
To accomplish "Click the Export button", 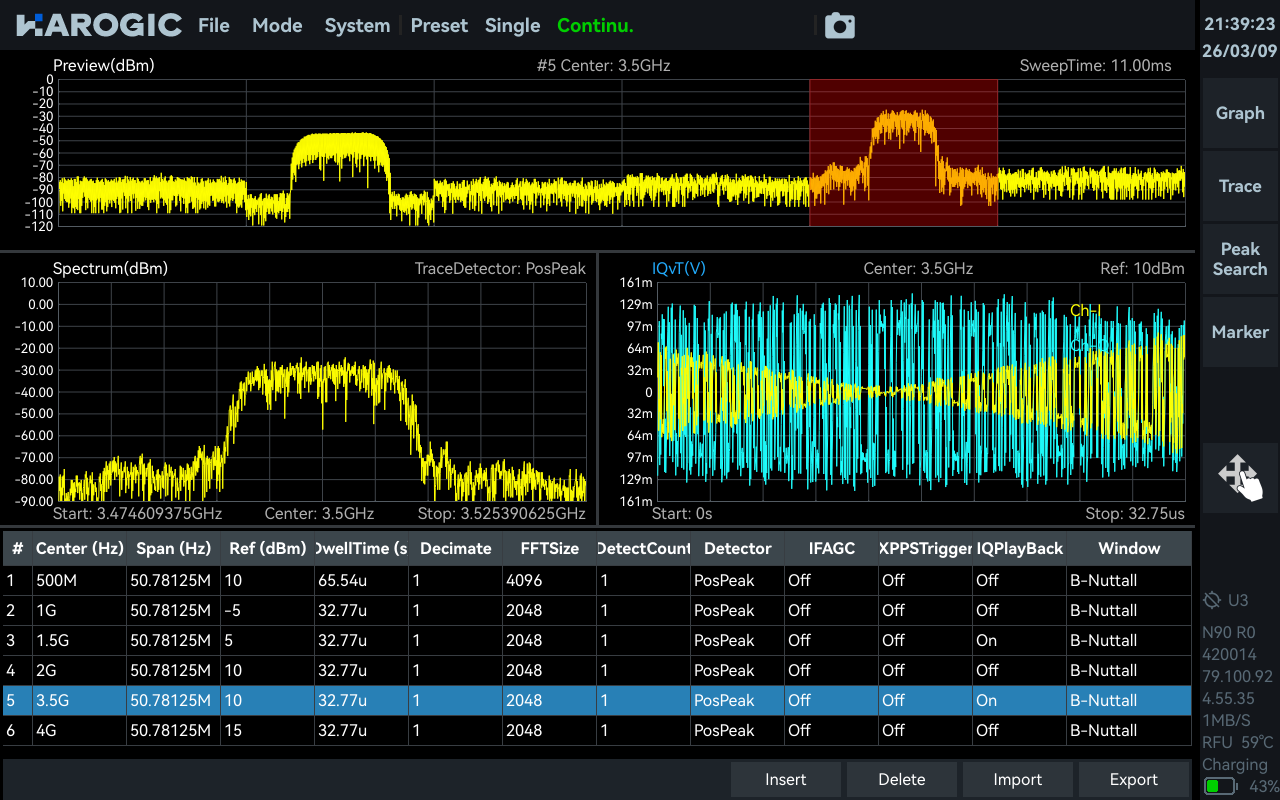I will pos(1134,779).
